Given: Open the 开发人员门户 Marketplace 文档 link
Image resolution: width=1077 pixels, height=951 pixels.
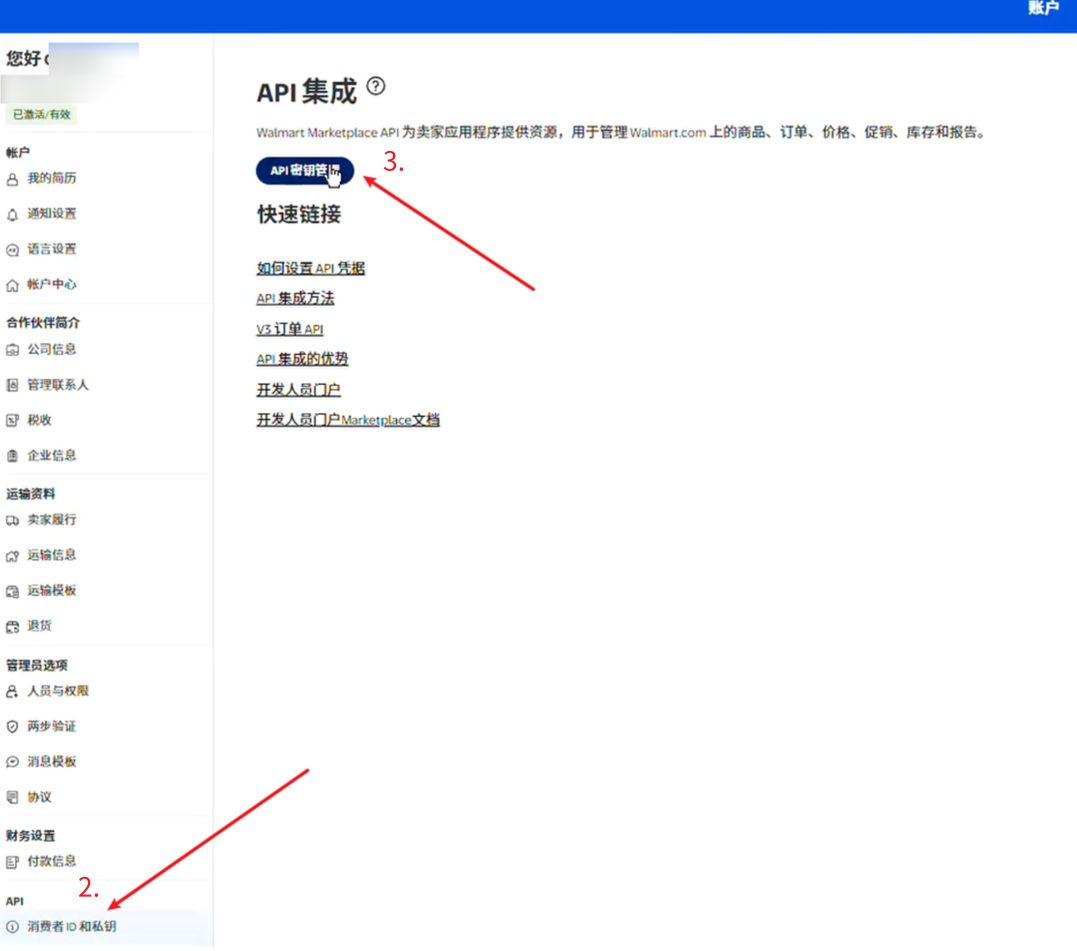Looking at the screenshot, I should click(348, 420).
